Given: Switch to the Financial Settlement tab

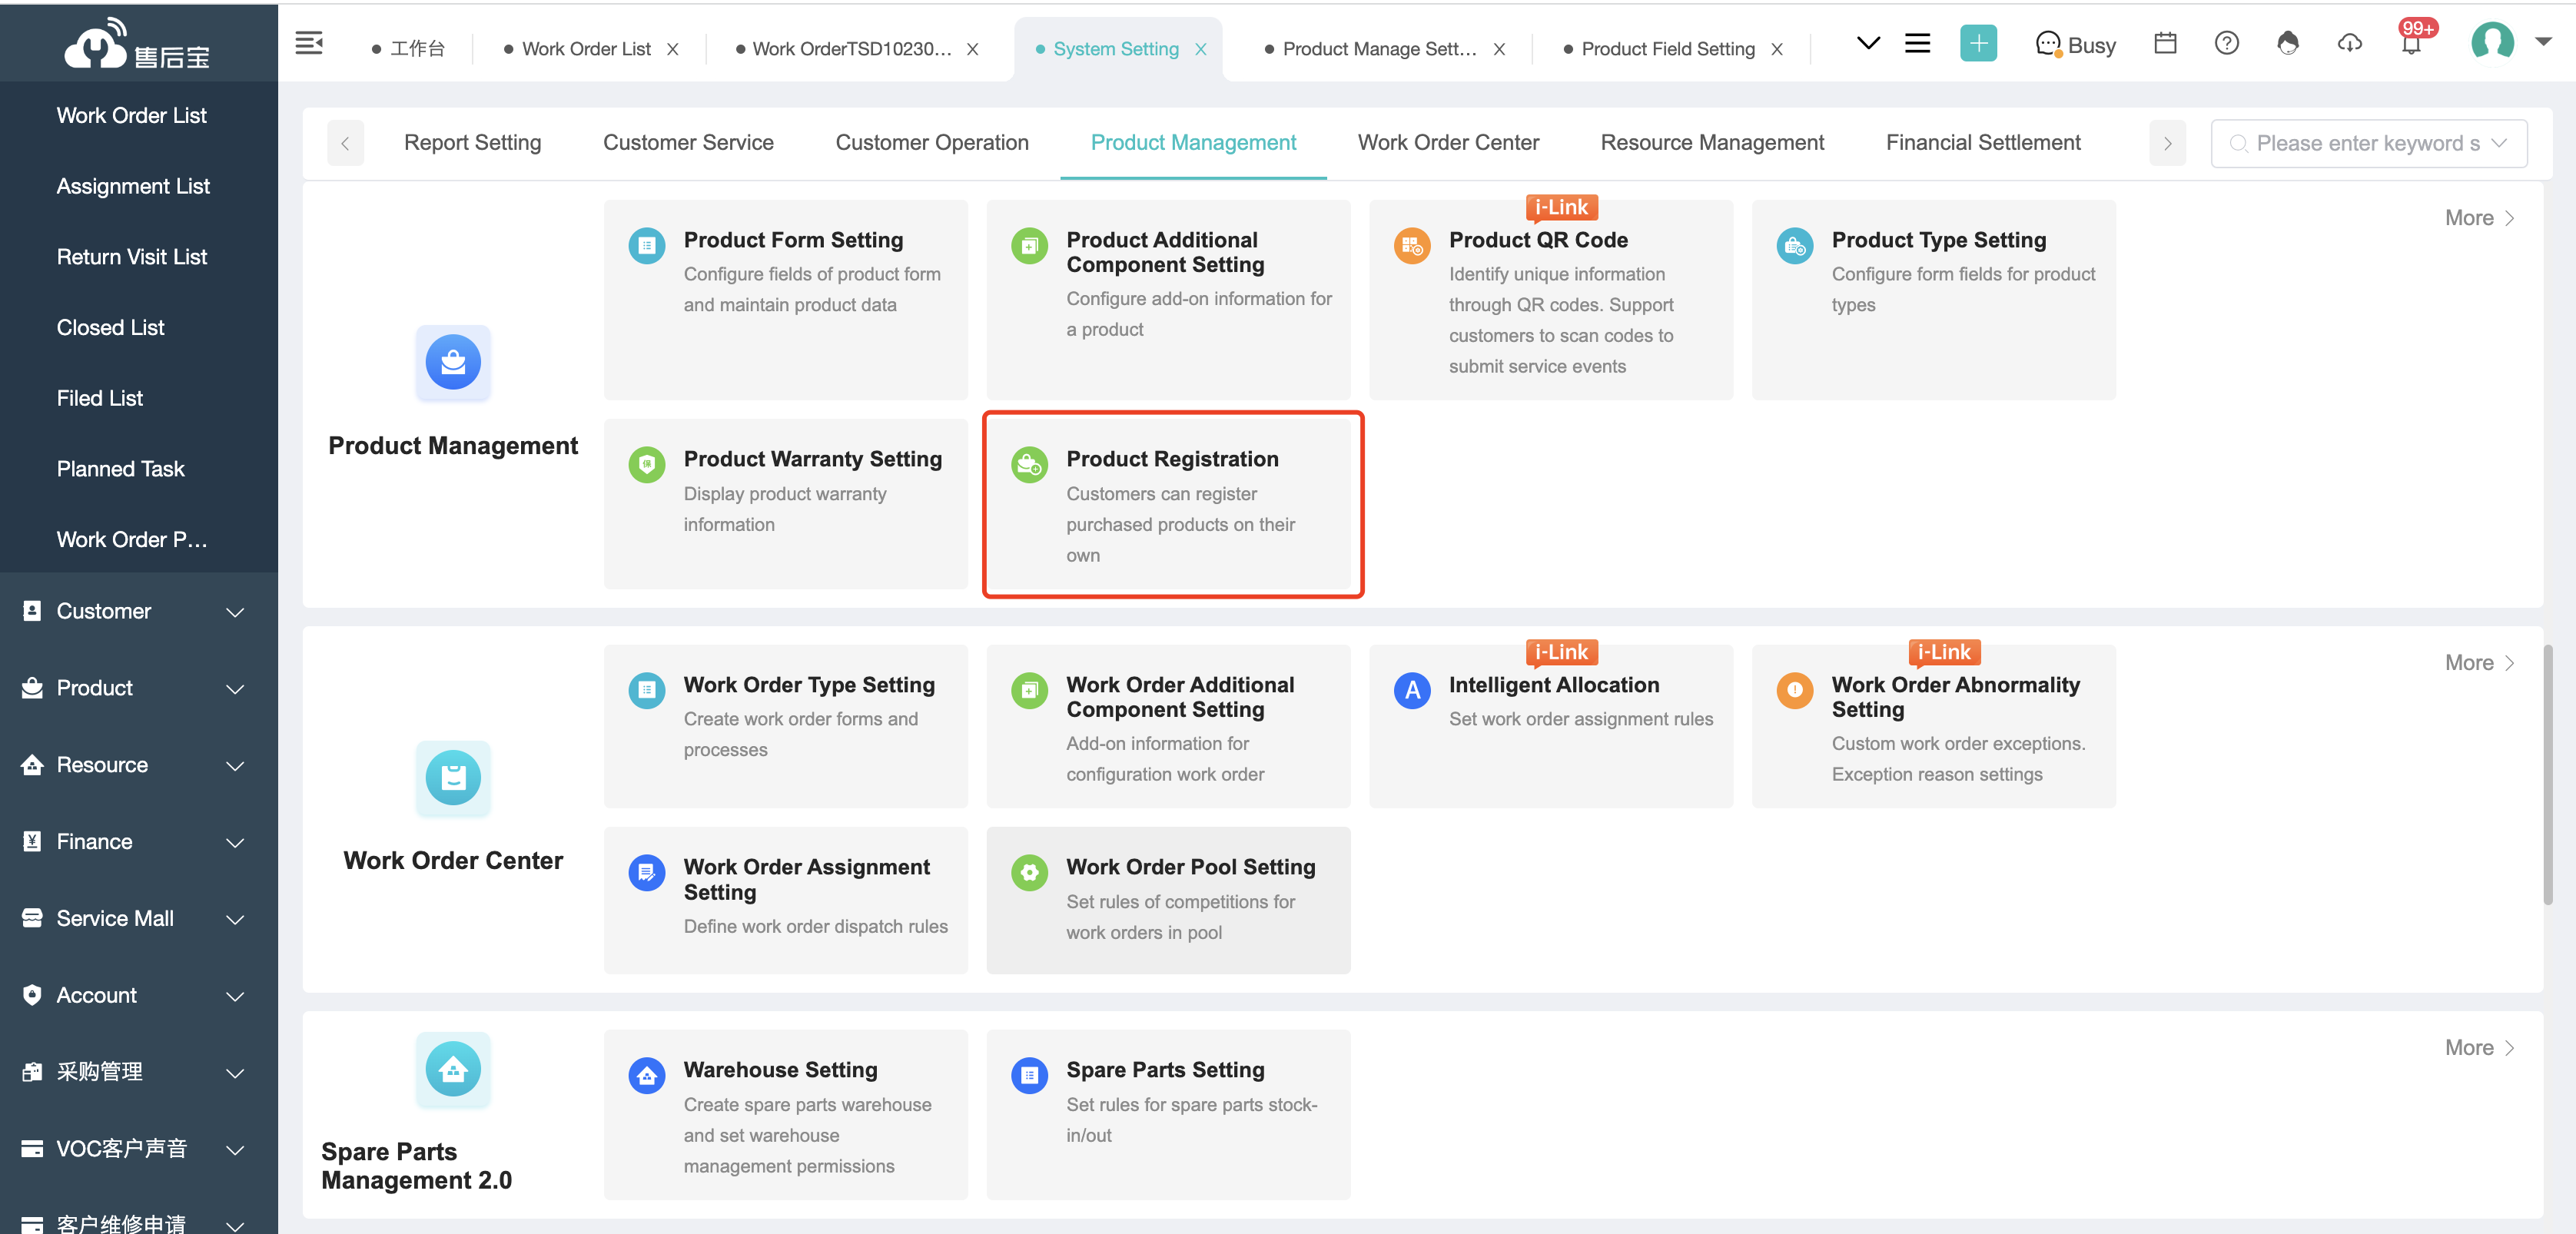Looking at the screenshot, I should point(1983,143).
